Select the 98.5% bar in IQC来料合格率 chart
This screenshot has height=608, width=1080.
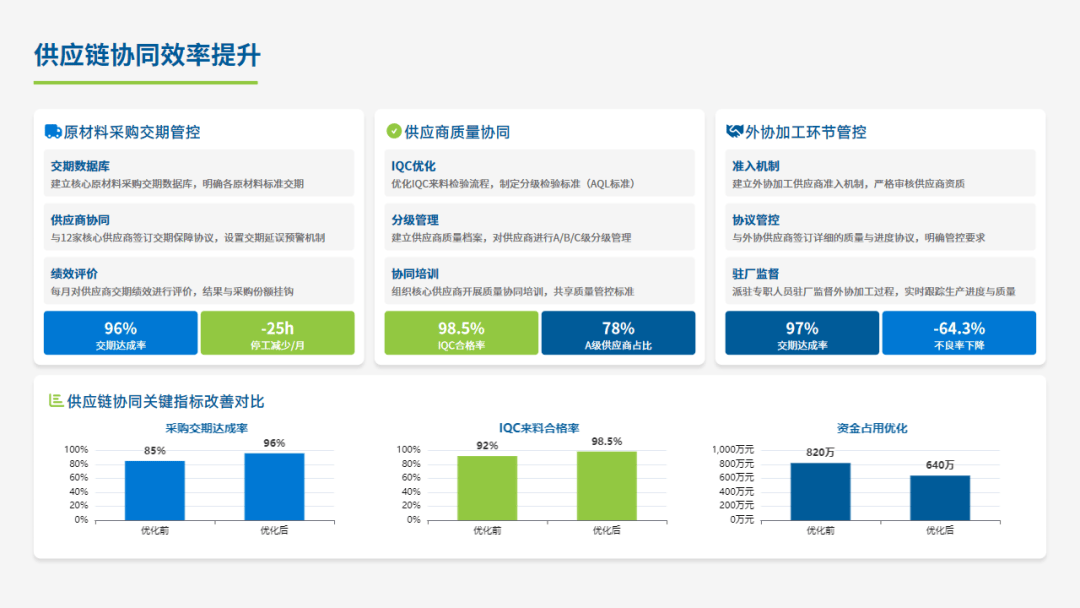[606, 485]
